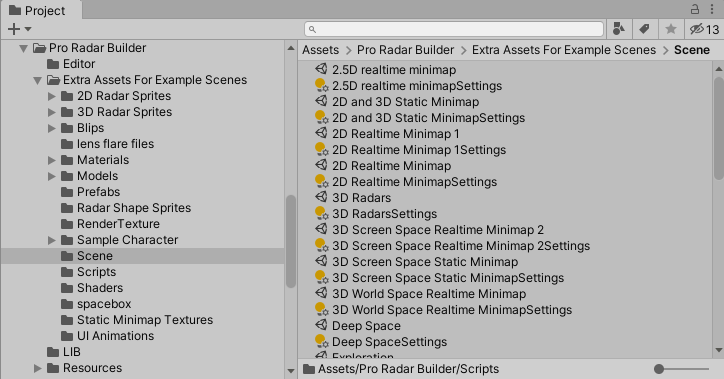Open the panel options kebab menu
The height and width of the screenshot is (379, 724).
(712, 9)
